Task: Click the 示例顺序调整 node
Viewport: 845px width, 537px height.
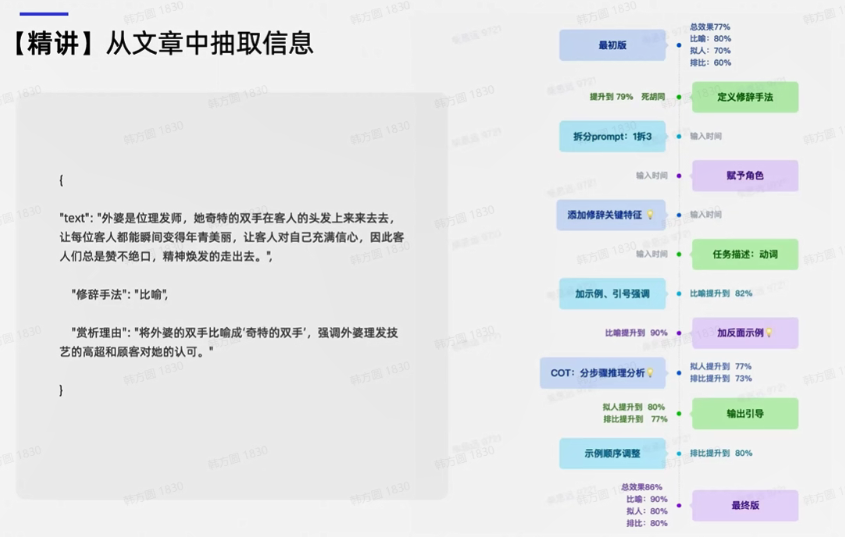Action: 612,453
